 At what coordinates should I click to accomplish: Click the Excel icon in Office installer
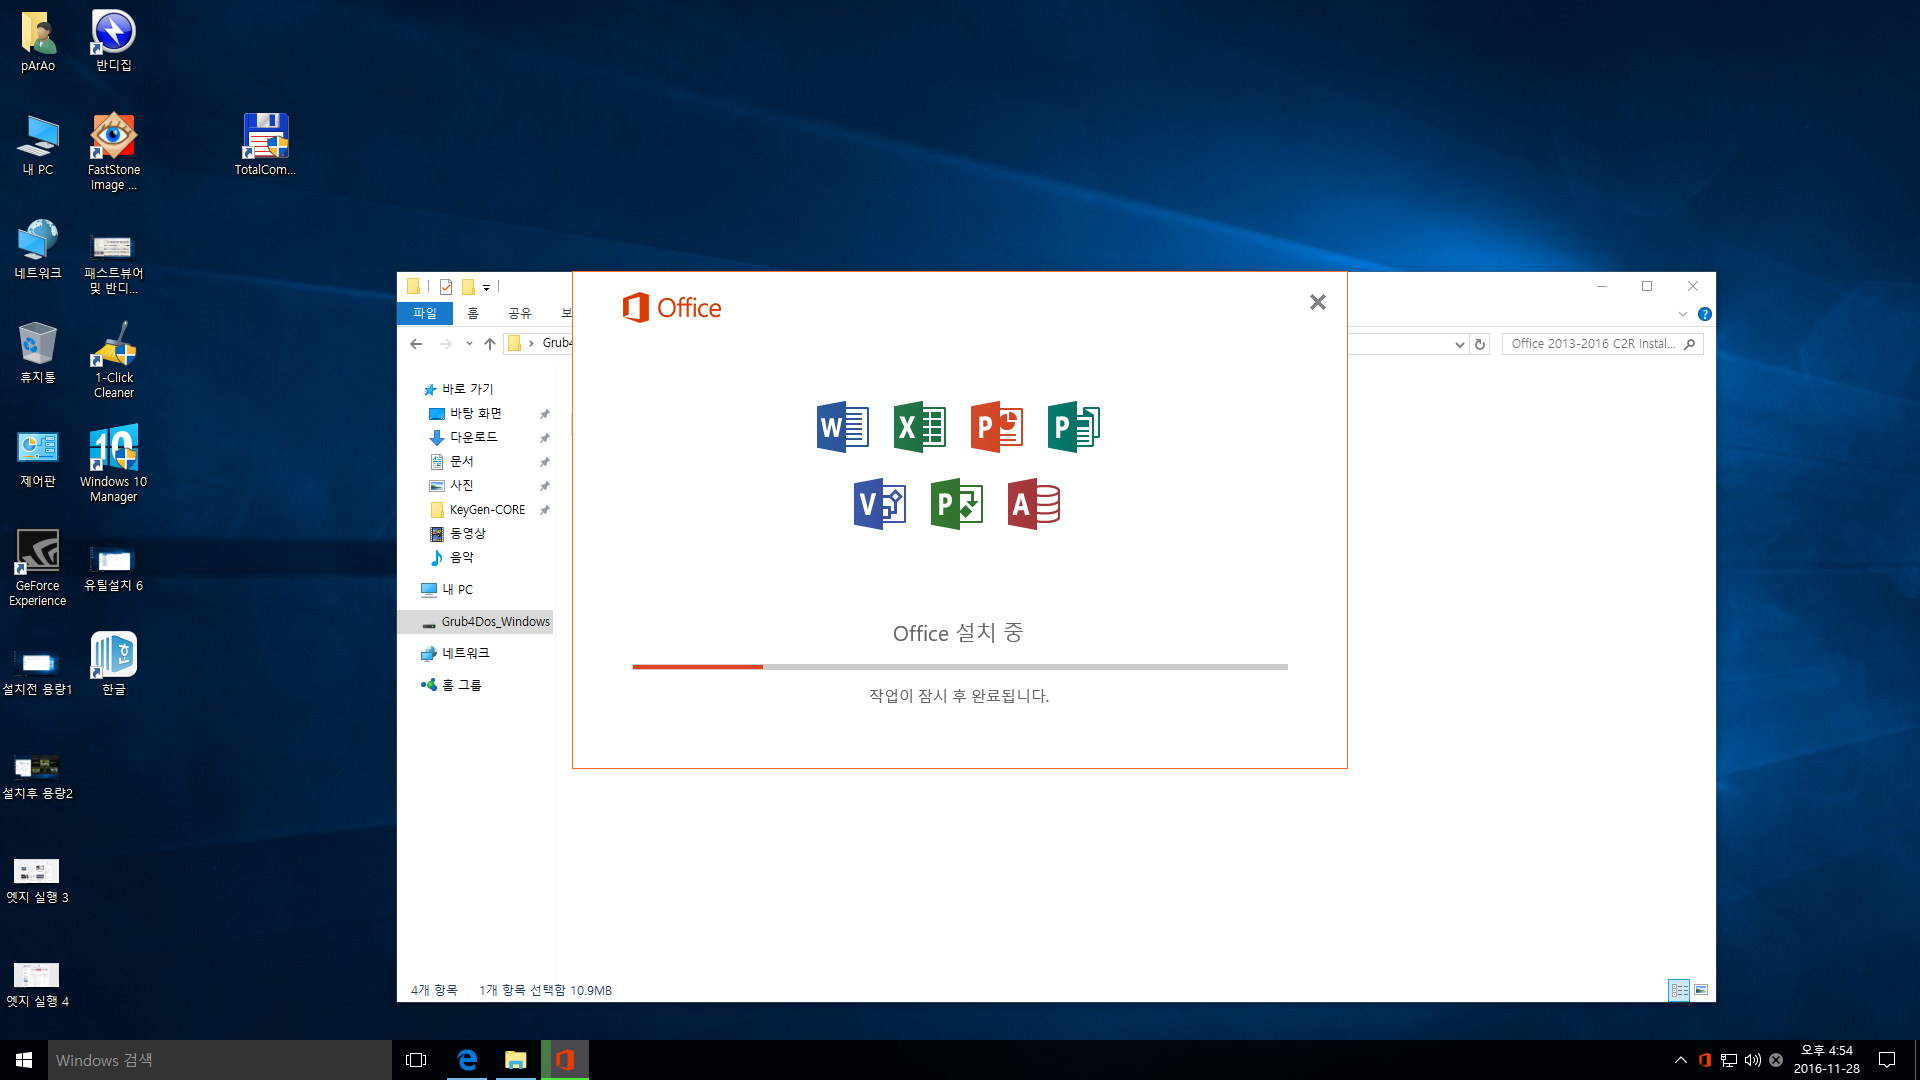pos(919,426)
